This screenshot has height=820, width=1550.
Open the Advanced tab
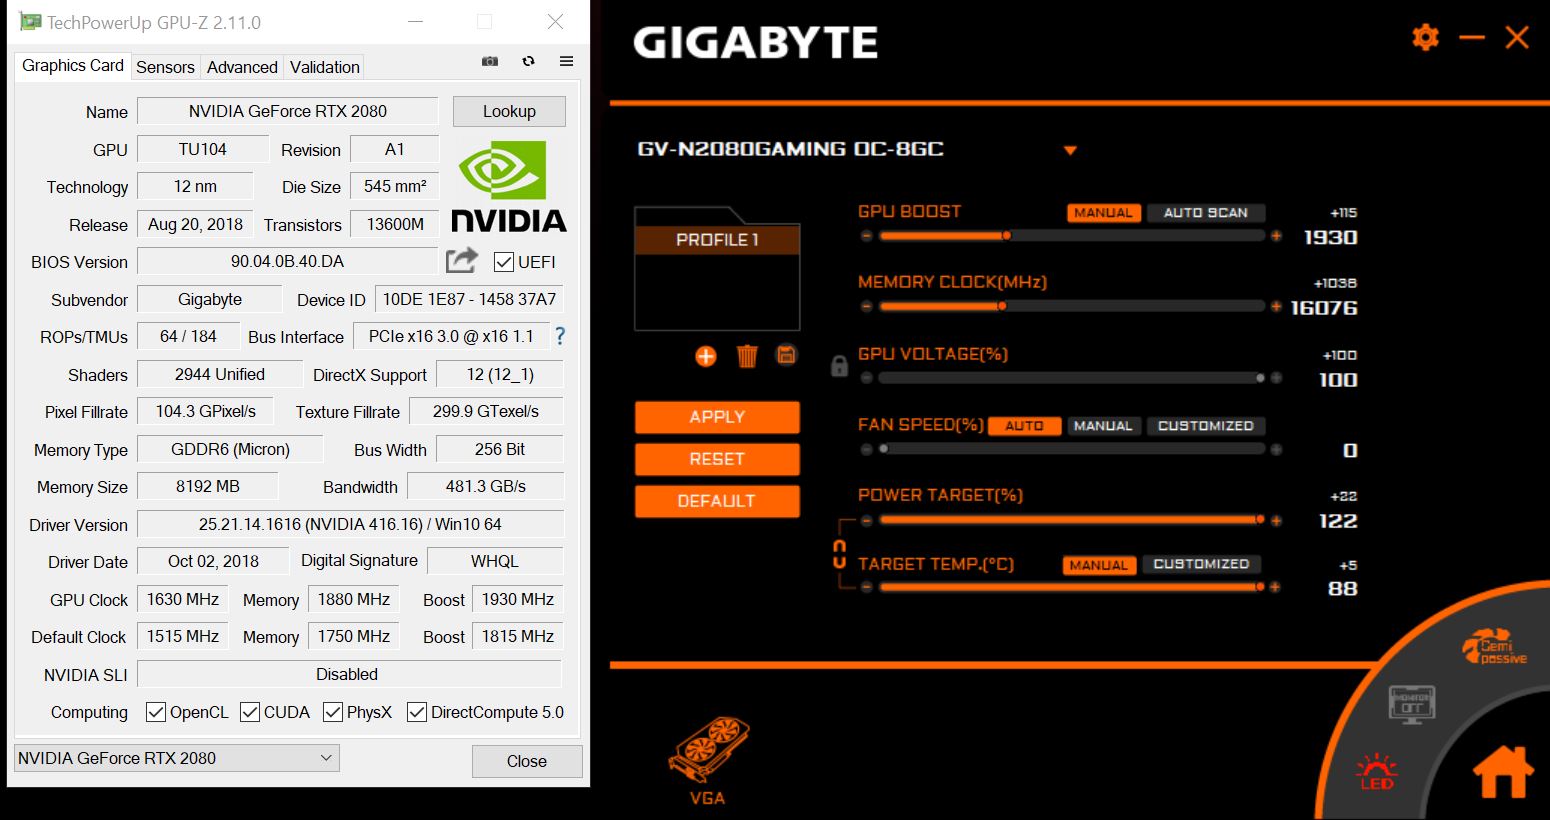tap(242, 67)
